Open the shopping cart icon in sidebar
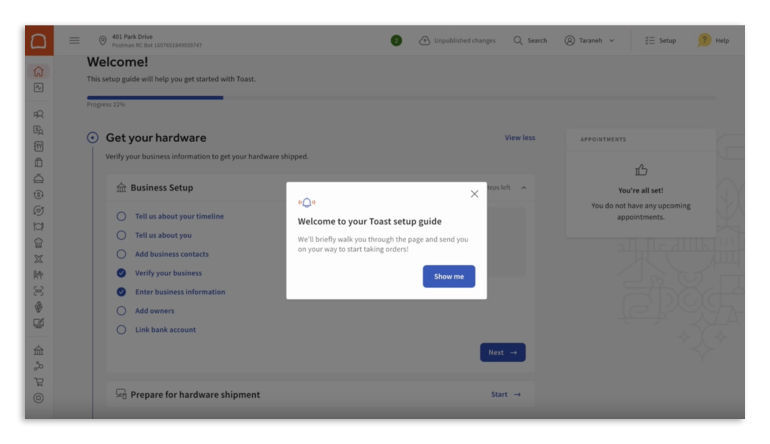 pos(38,381)
